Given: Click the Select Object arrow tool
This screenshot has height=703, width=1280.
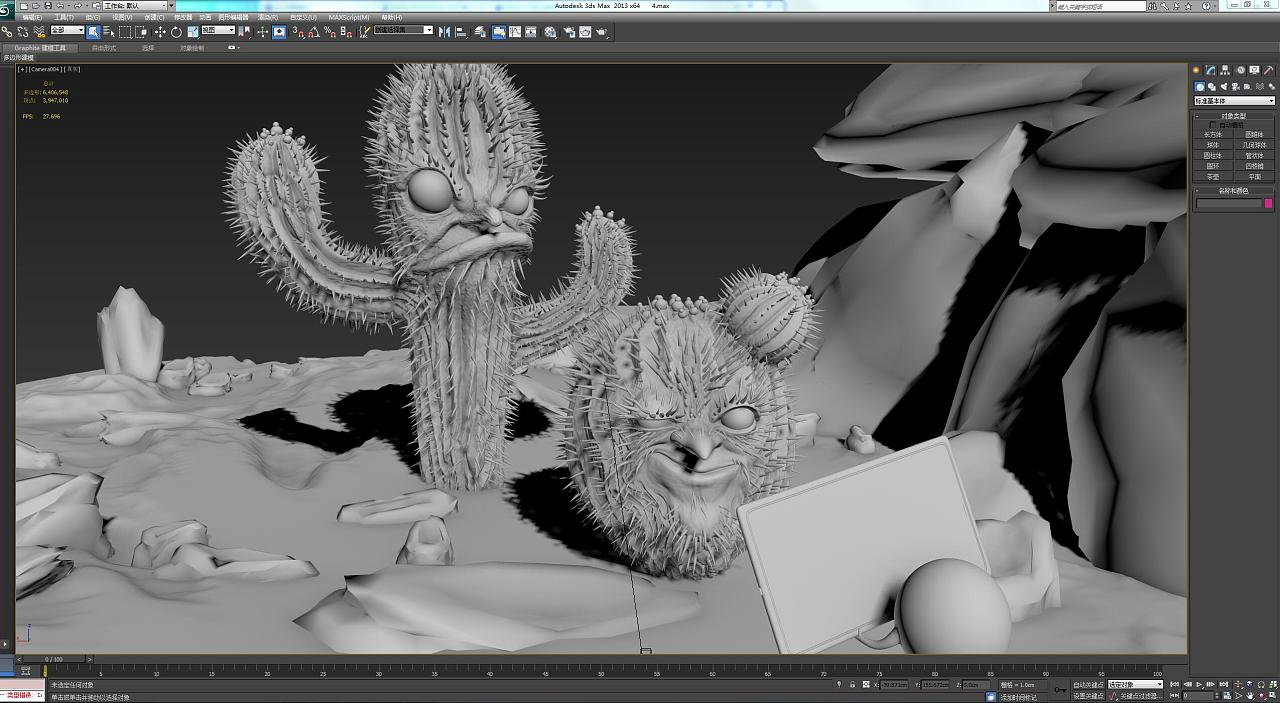Looking at the screenshot, I should tap(93, 32).
